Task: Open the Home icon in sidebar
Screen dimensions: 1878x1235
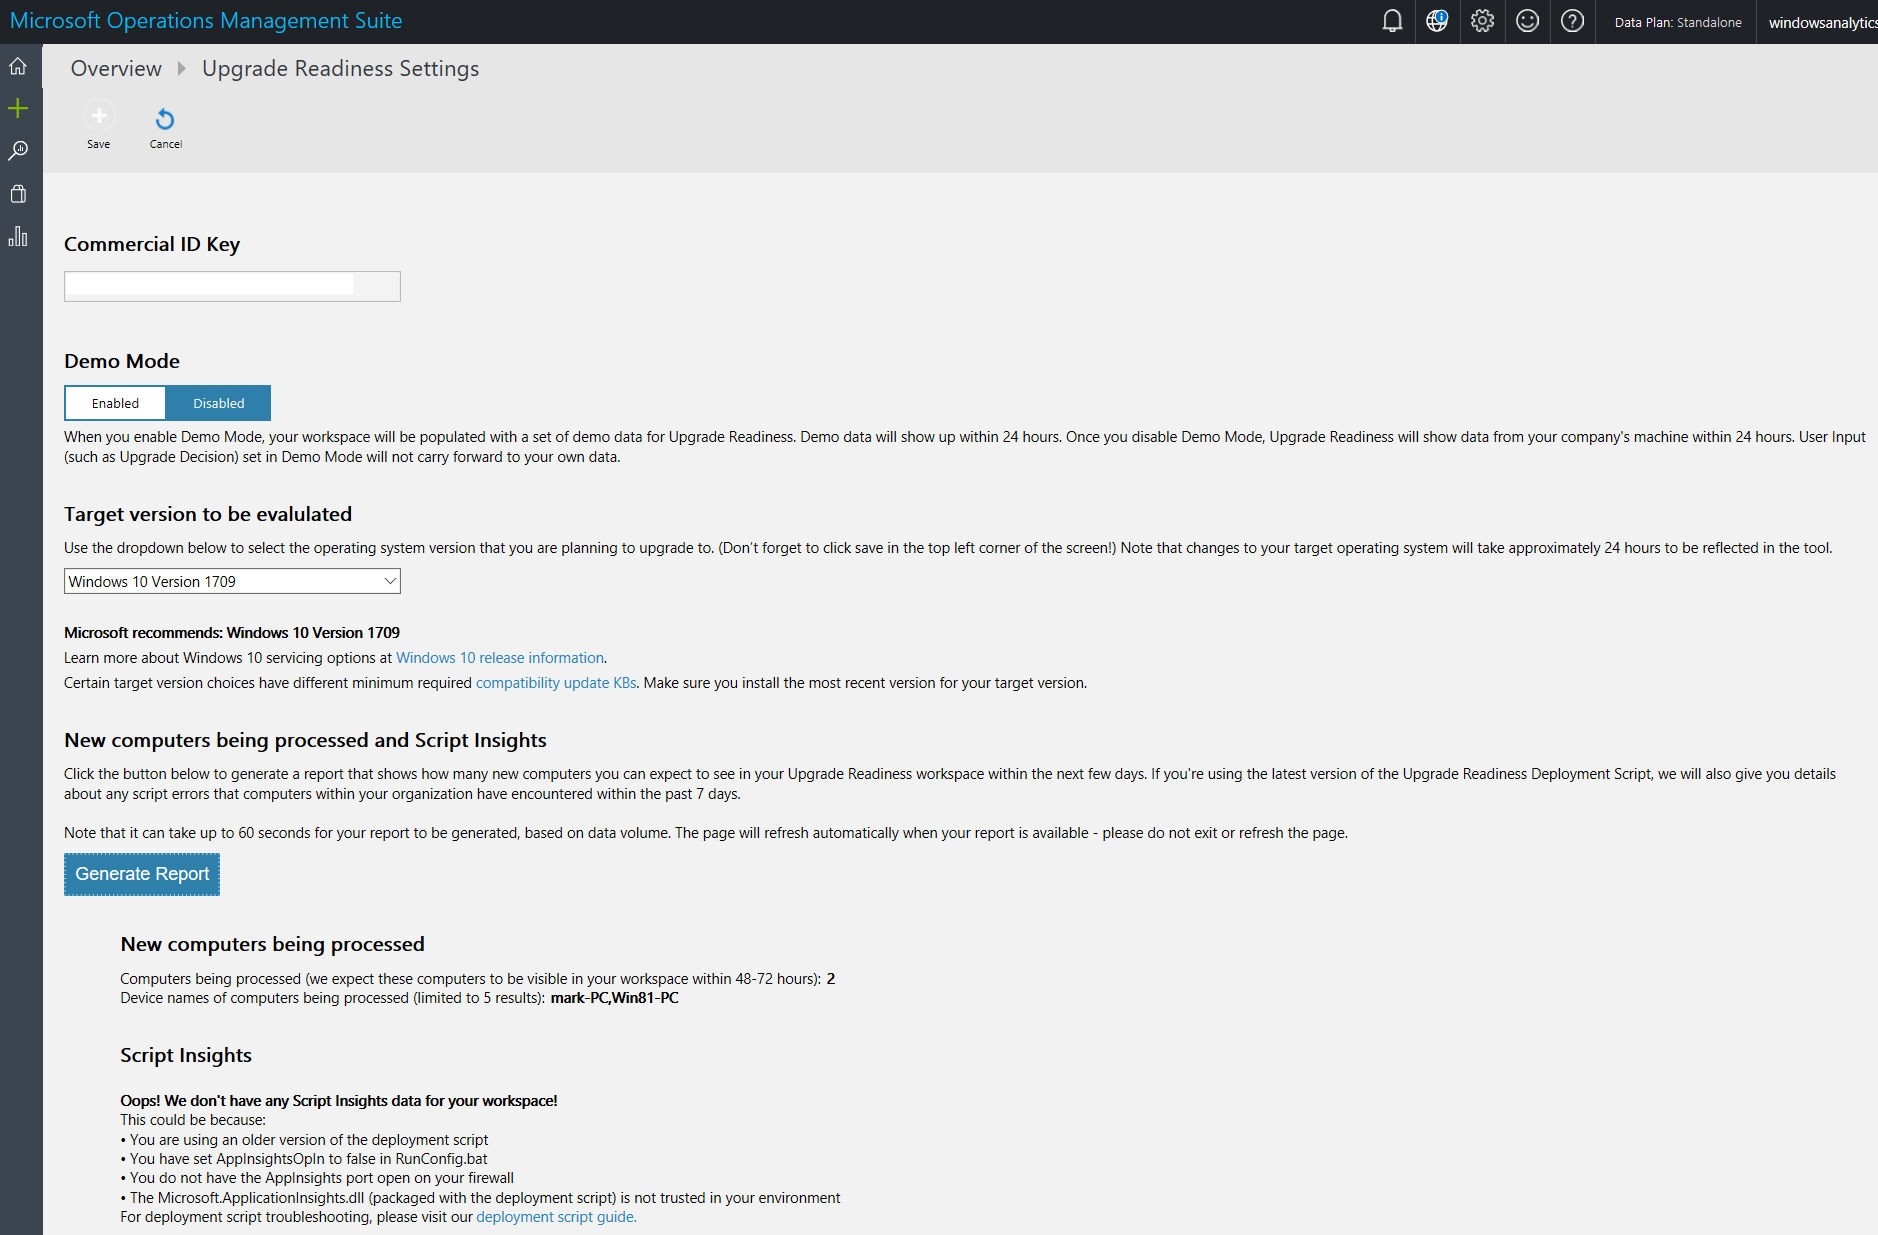Action: click(18, 67)
